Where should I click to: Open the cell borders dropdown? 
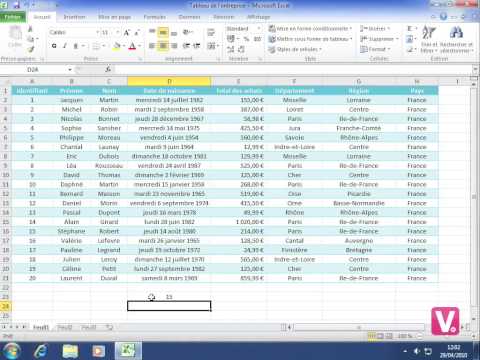tap(104, 46)
